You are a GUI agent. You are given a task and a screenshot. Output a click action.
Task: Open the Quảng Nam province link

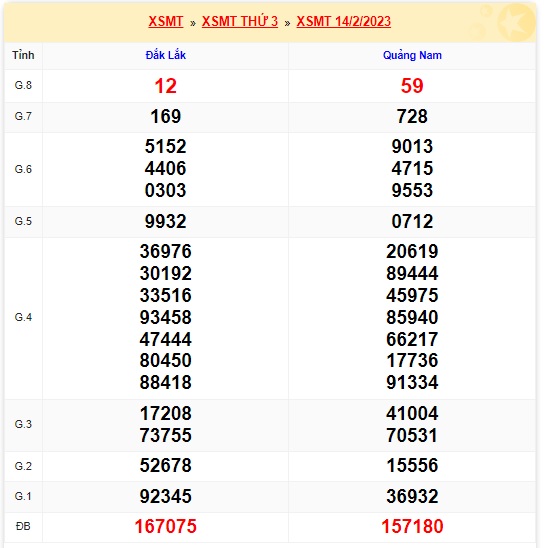[412, 55]
